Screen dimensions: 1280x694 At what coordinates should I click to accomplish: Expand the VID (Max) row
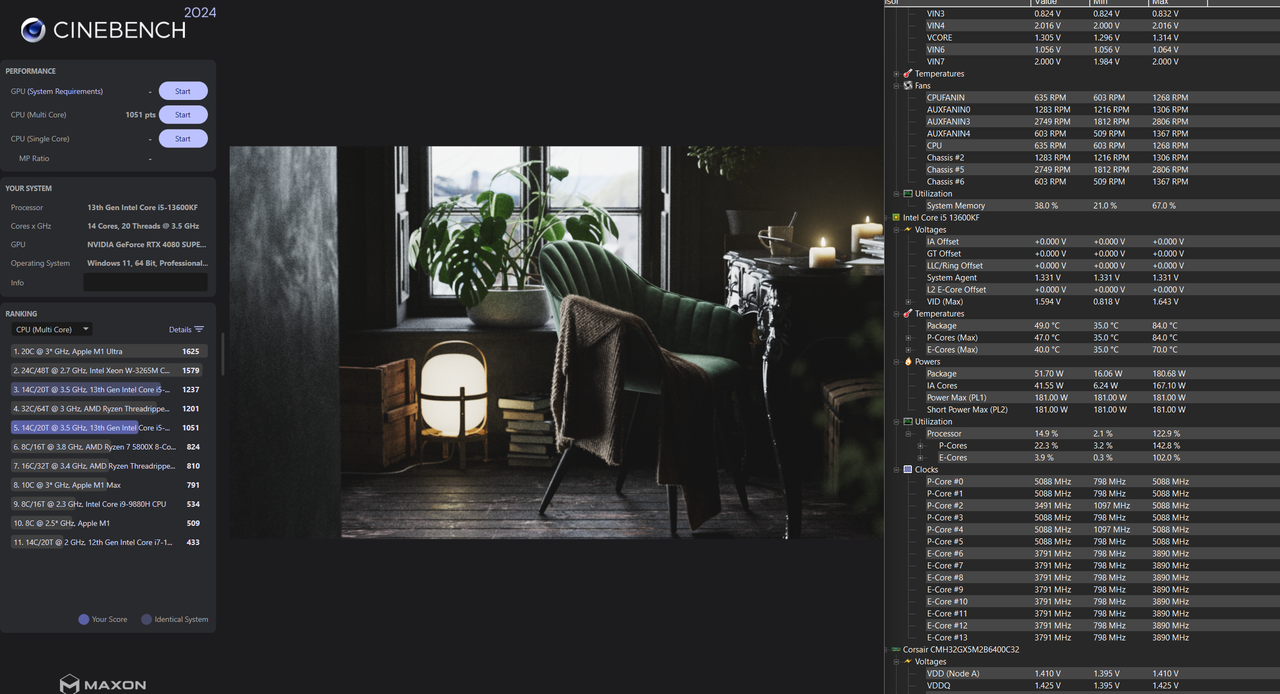[908, 302]
